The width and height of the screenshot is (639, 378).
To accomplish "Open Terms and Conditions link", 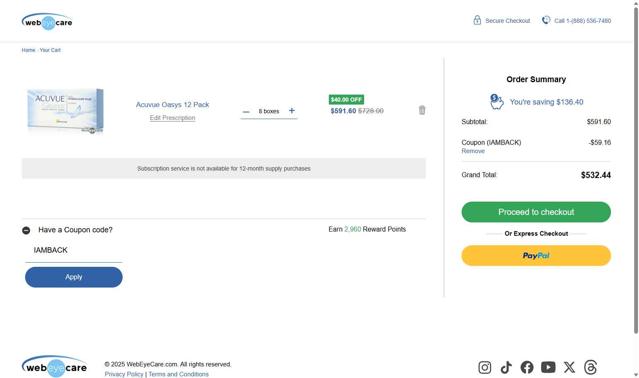I will point(178,374).
